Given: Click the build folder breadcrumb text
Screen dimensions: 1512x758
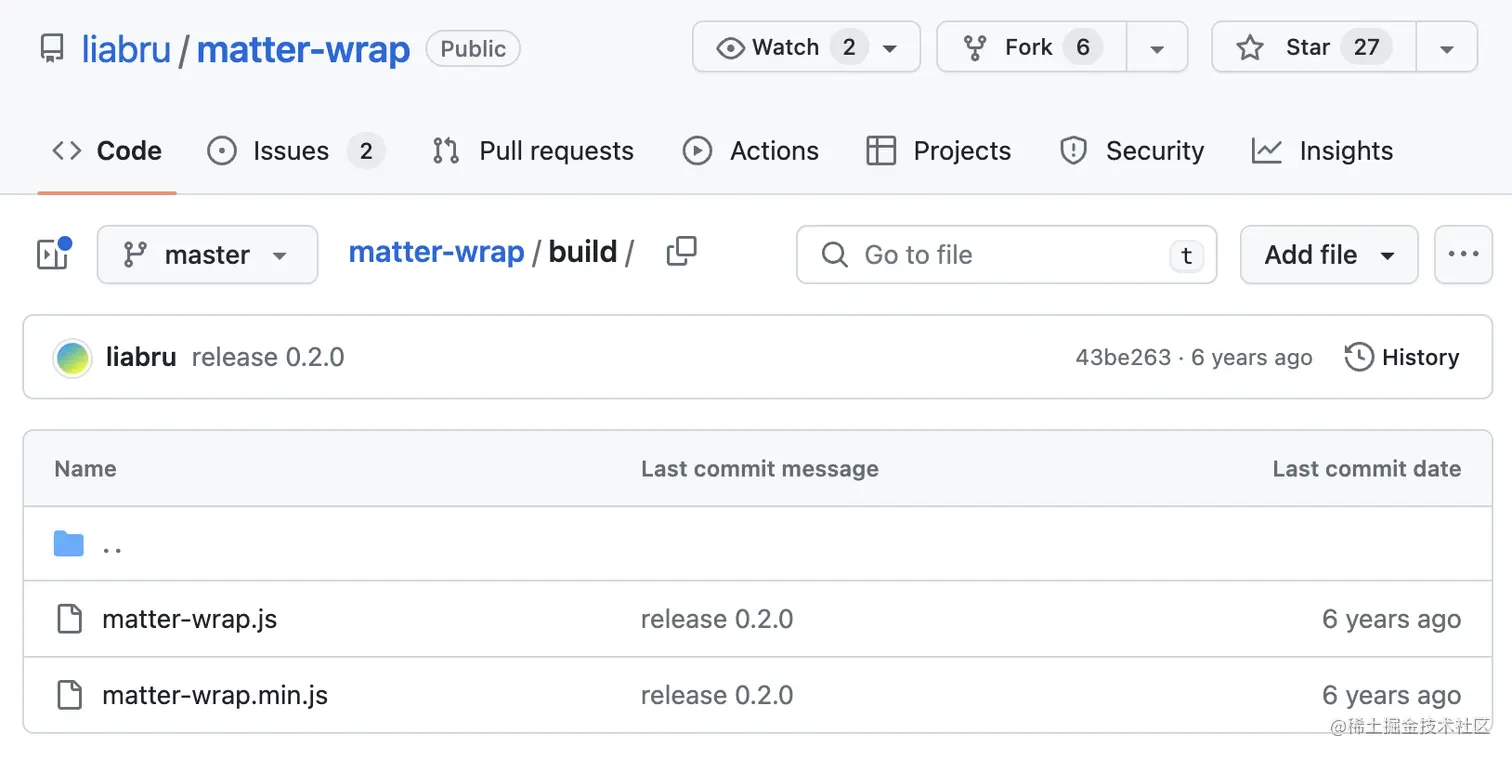Looking at the screenshot, I should tap(583, 252).
